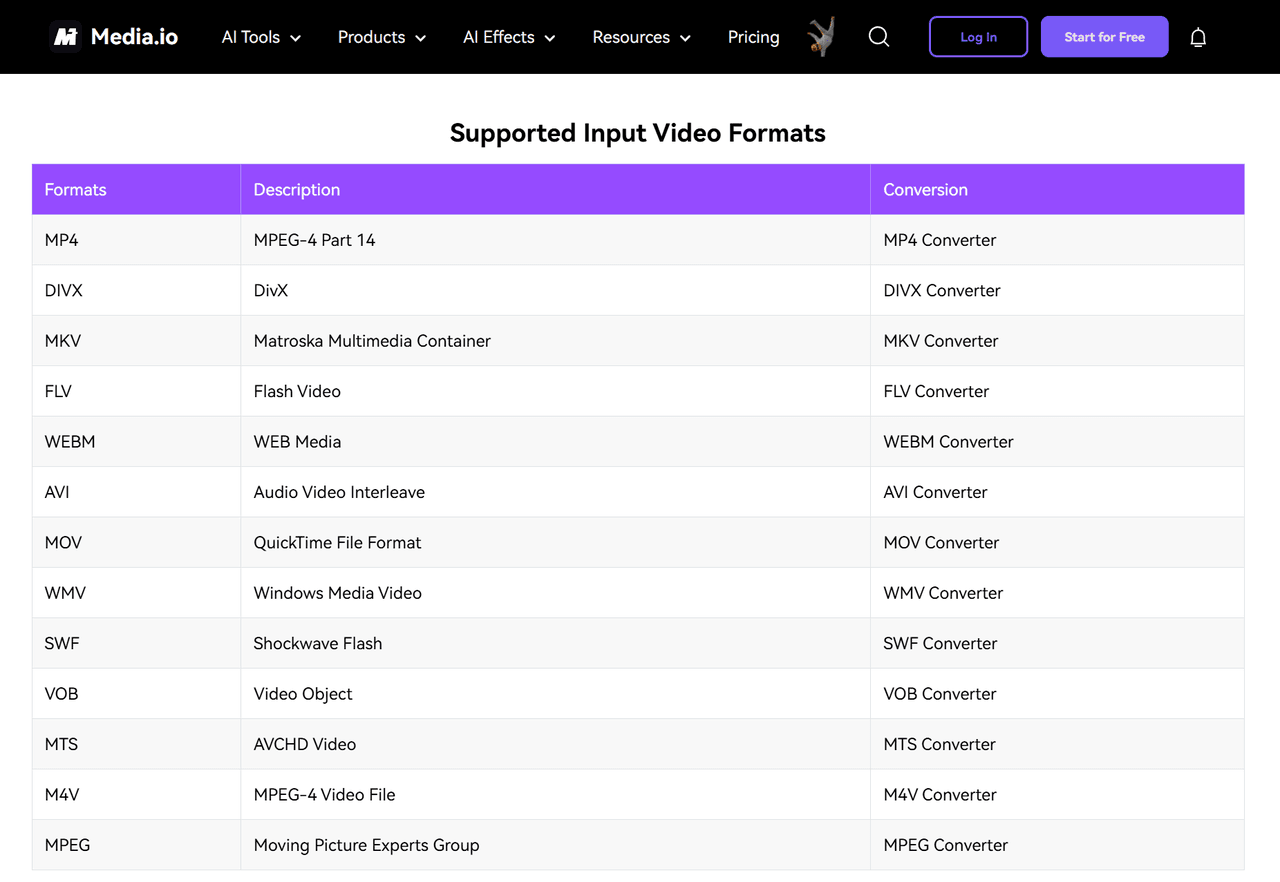This screenshot has width=1280, height=882.
Task: Click the Conversion column header
Action: (1058, 189)
